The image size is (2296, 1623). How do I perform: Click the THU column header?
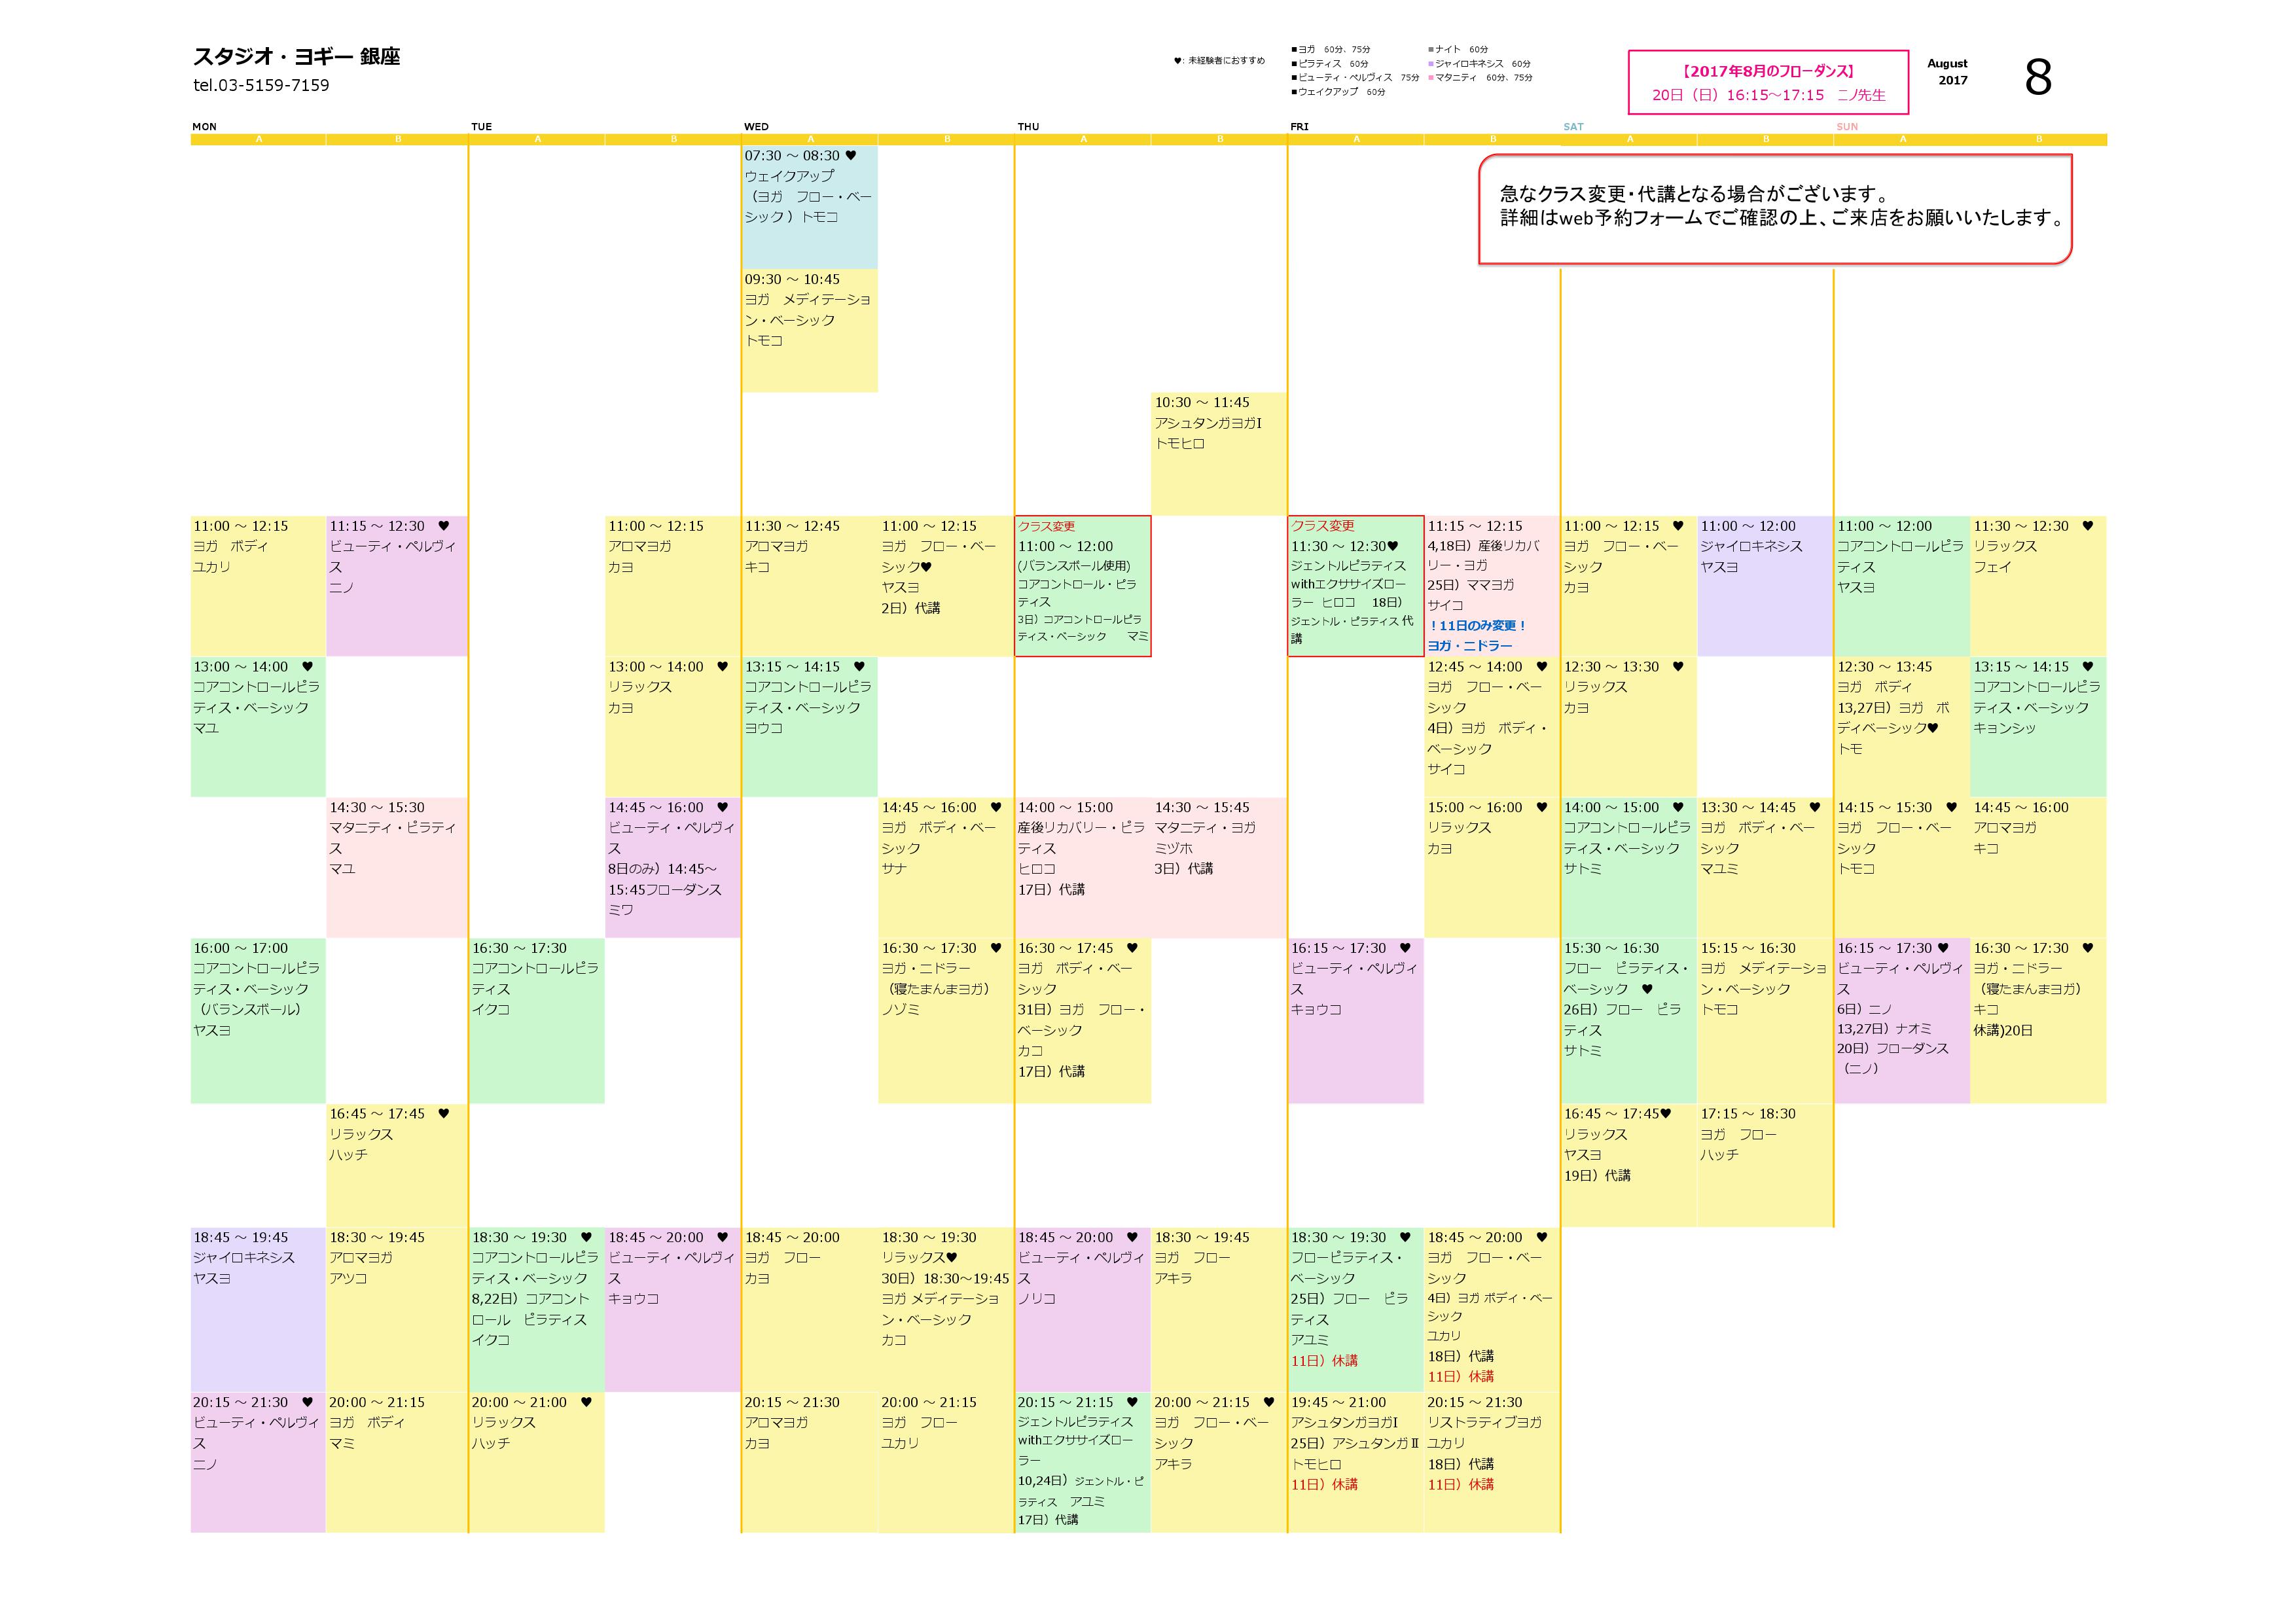(x=1028, y=127)
